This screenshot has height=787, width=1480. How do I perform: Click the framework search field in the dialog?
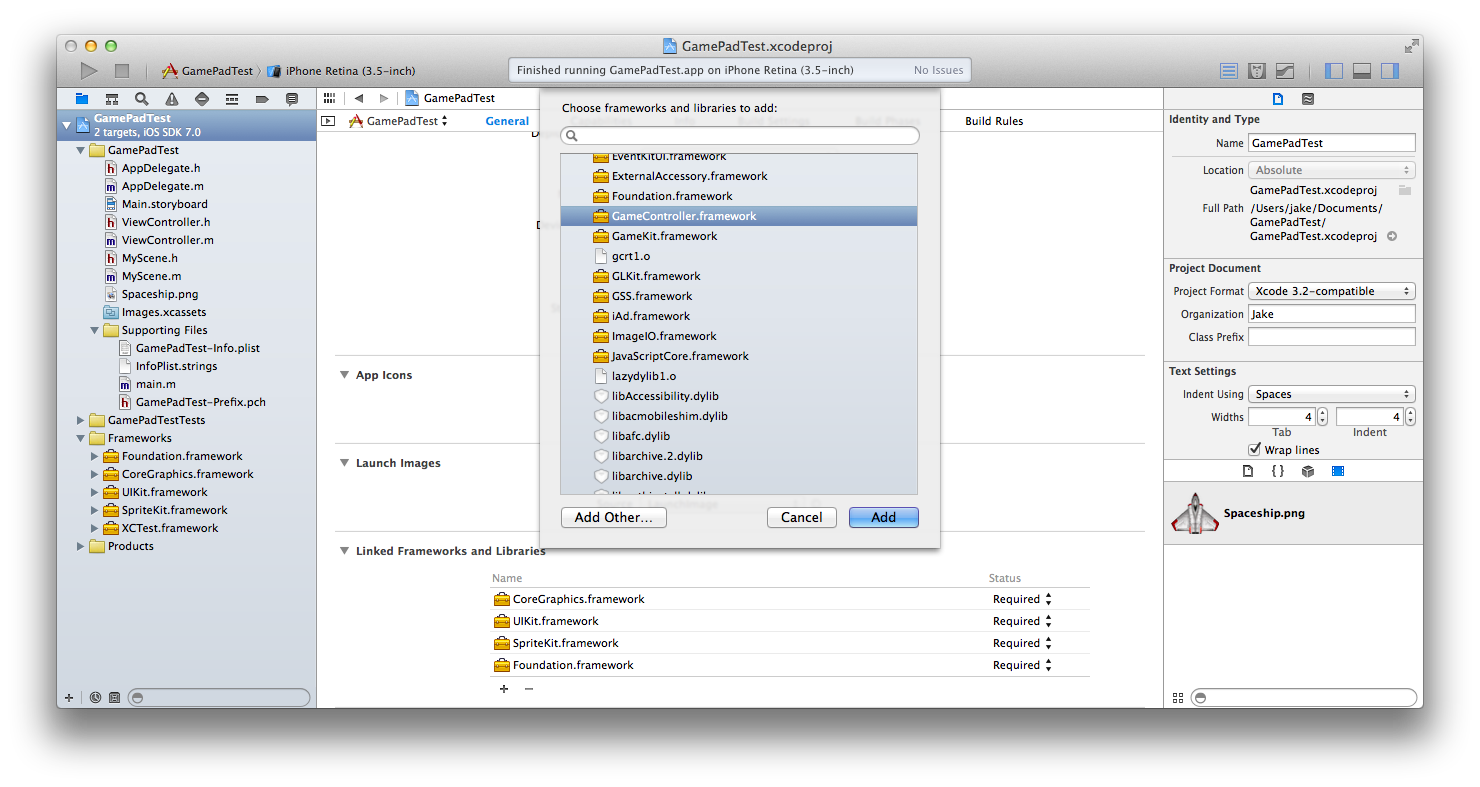point(740,135)
